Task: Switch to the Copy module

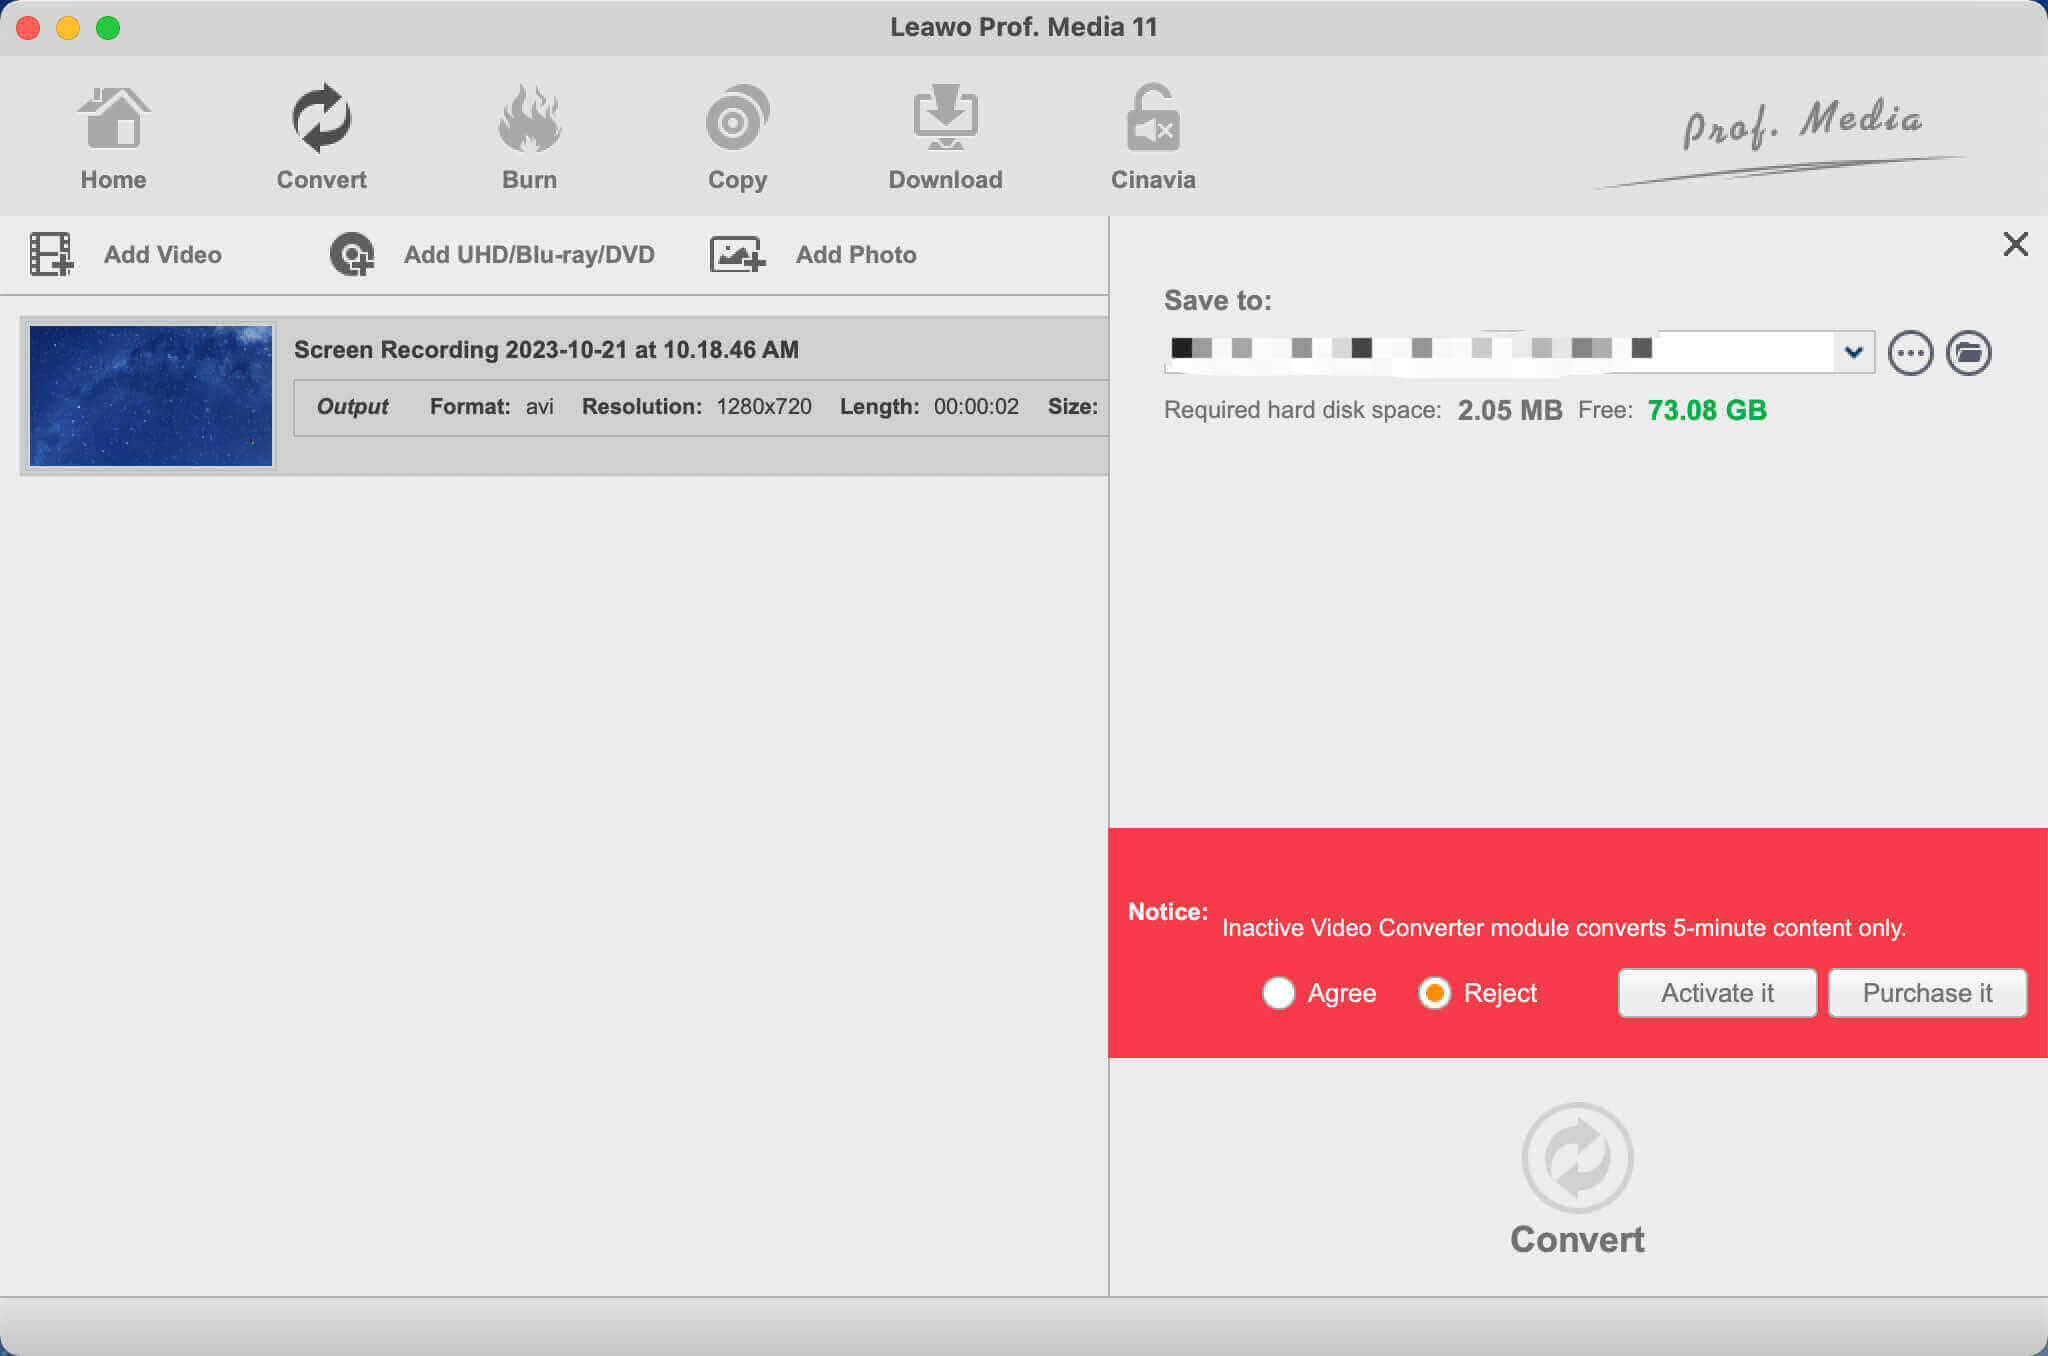Action: pyautogui.click(x=737, y=135)
